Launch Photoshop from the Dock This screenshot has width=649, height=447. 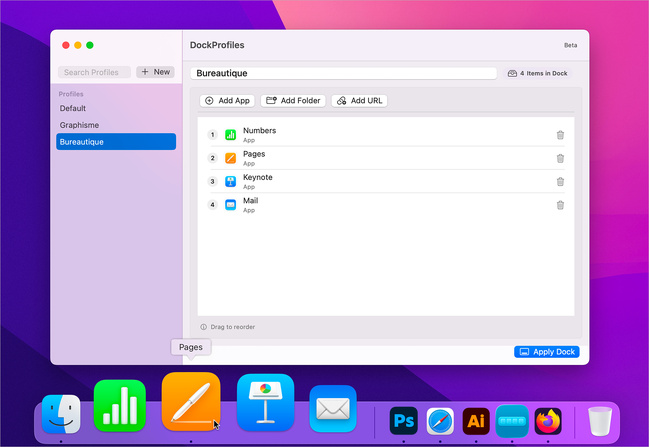coord(404,421)
